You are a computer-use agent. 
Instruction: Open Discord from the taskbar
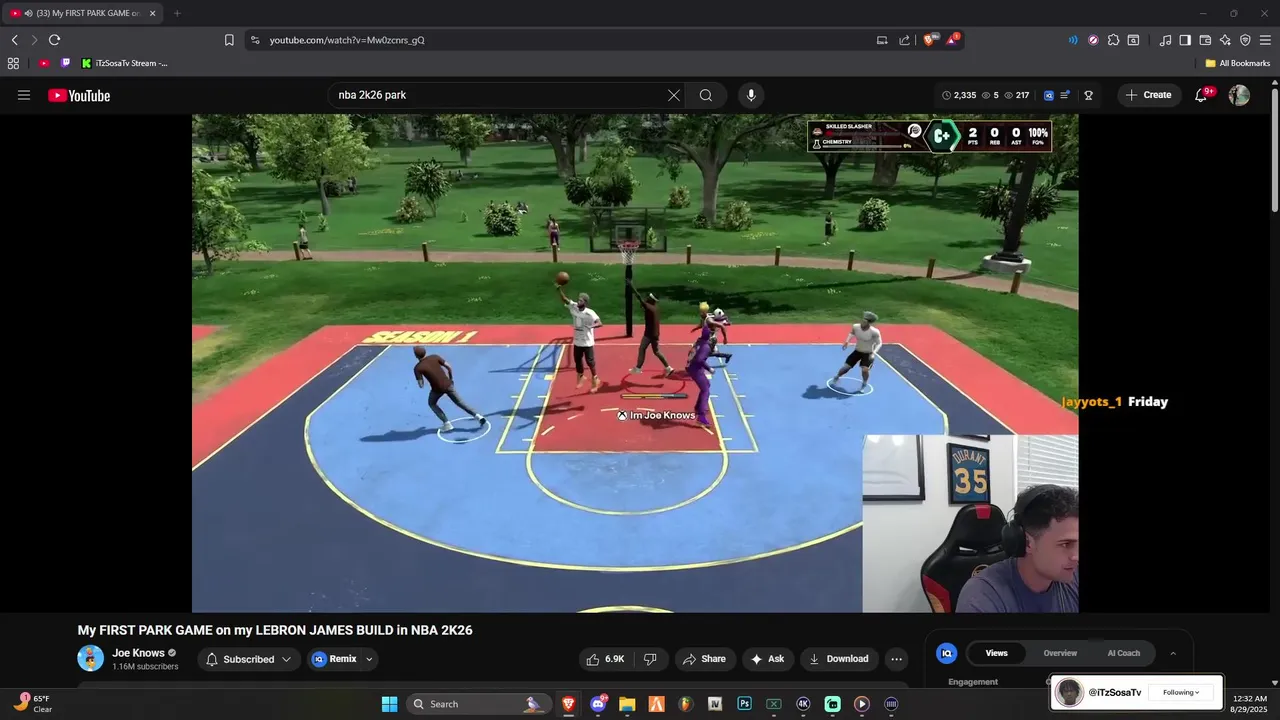[x=598, y=704]
